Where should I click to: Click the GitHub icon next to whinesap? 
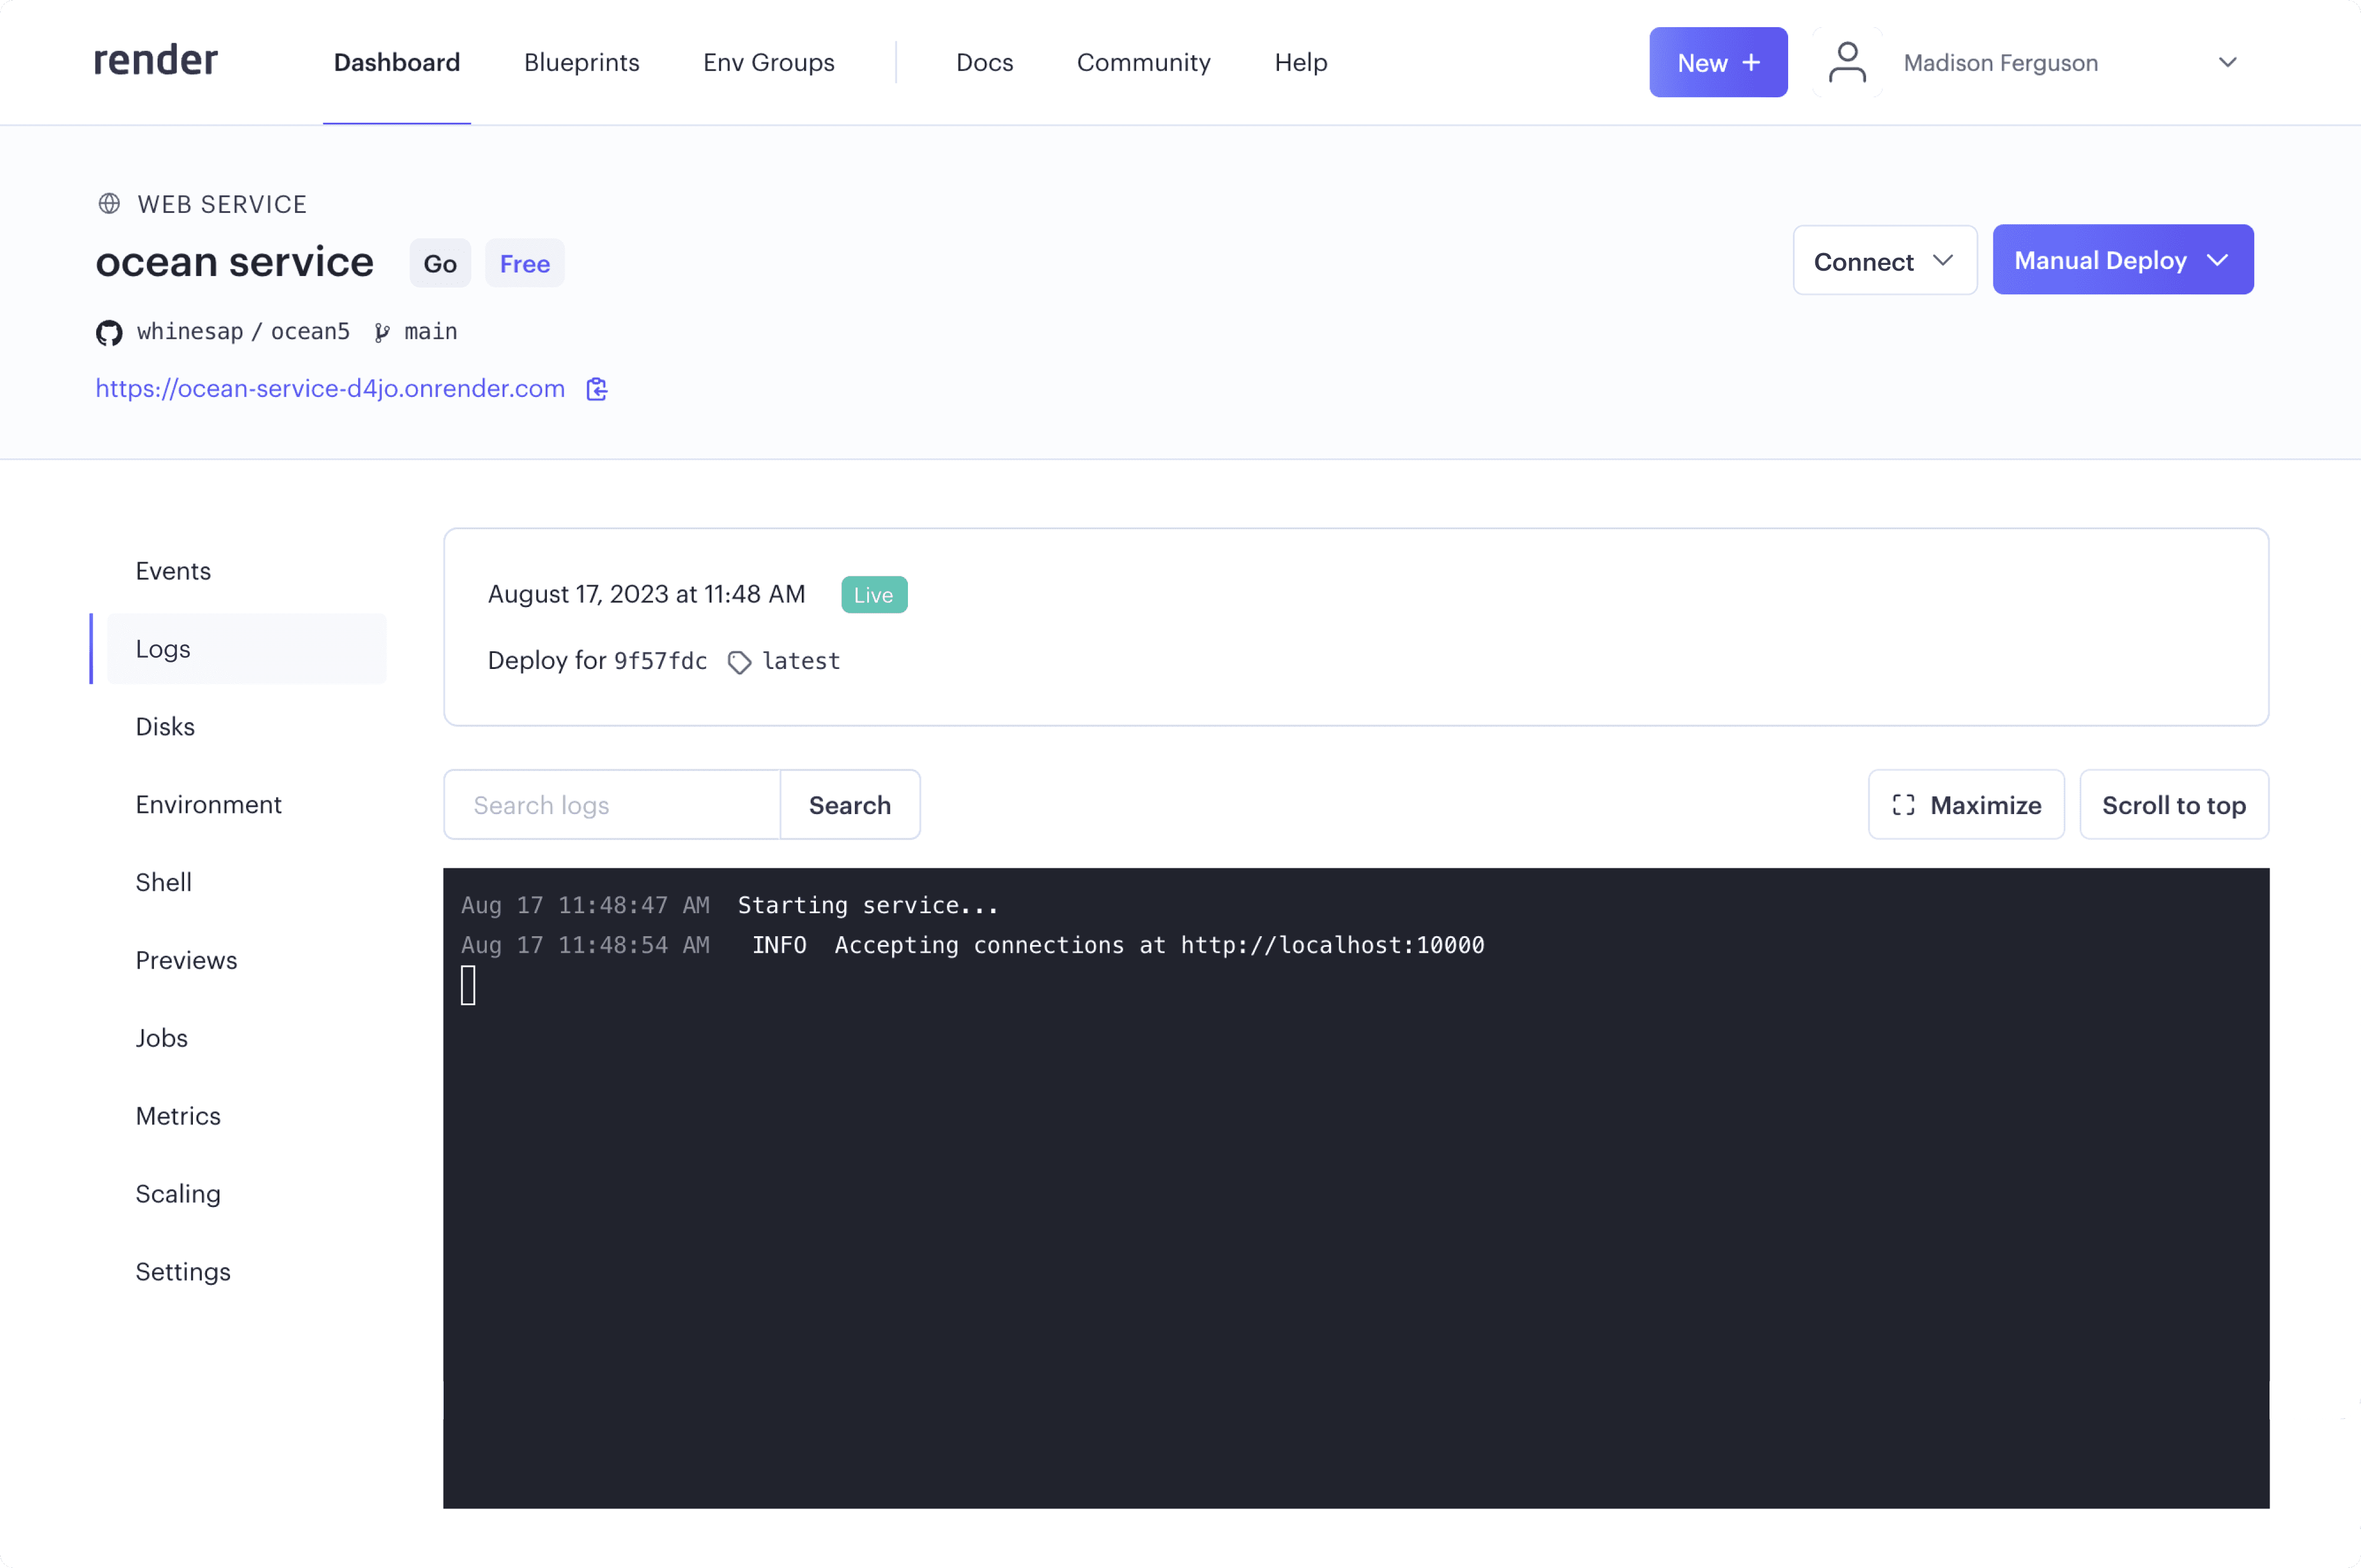(109, 332)
